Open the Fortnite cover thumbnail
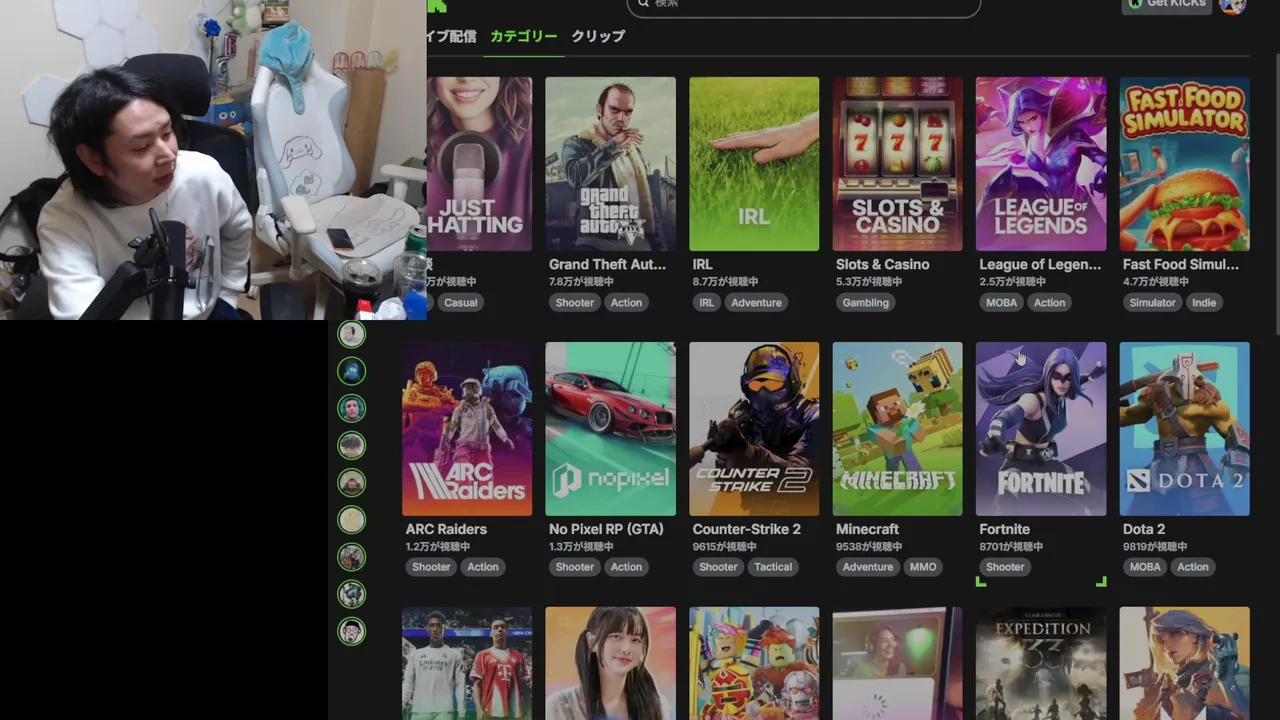 [1041, 429]
